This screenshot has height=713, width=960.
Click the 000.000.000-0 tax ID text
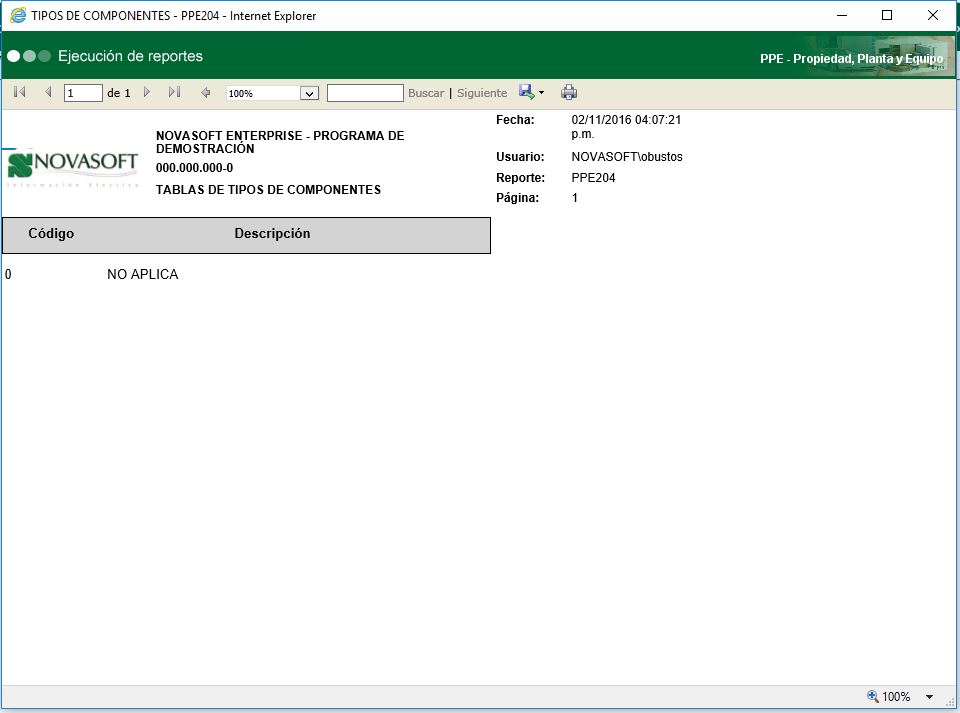click(x=194, y=168)
